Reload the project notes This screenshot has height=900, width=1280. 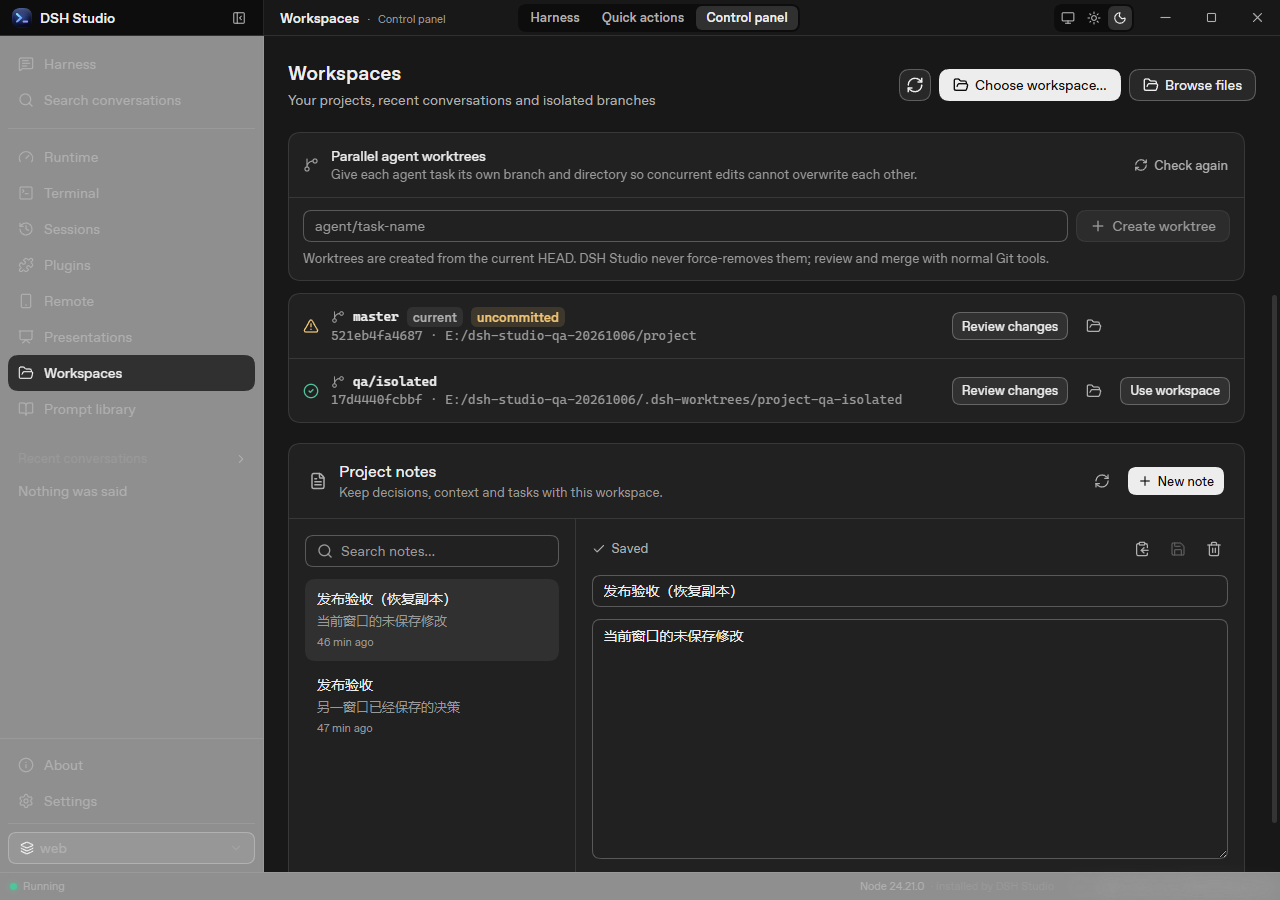(1102, 481)
